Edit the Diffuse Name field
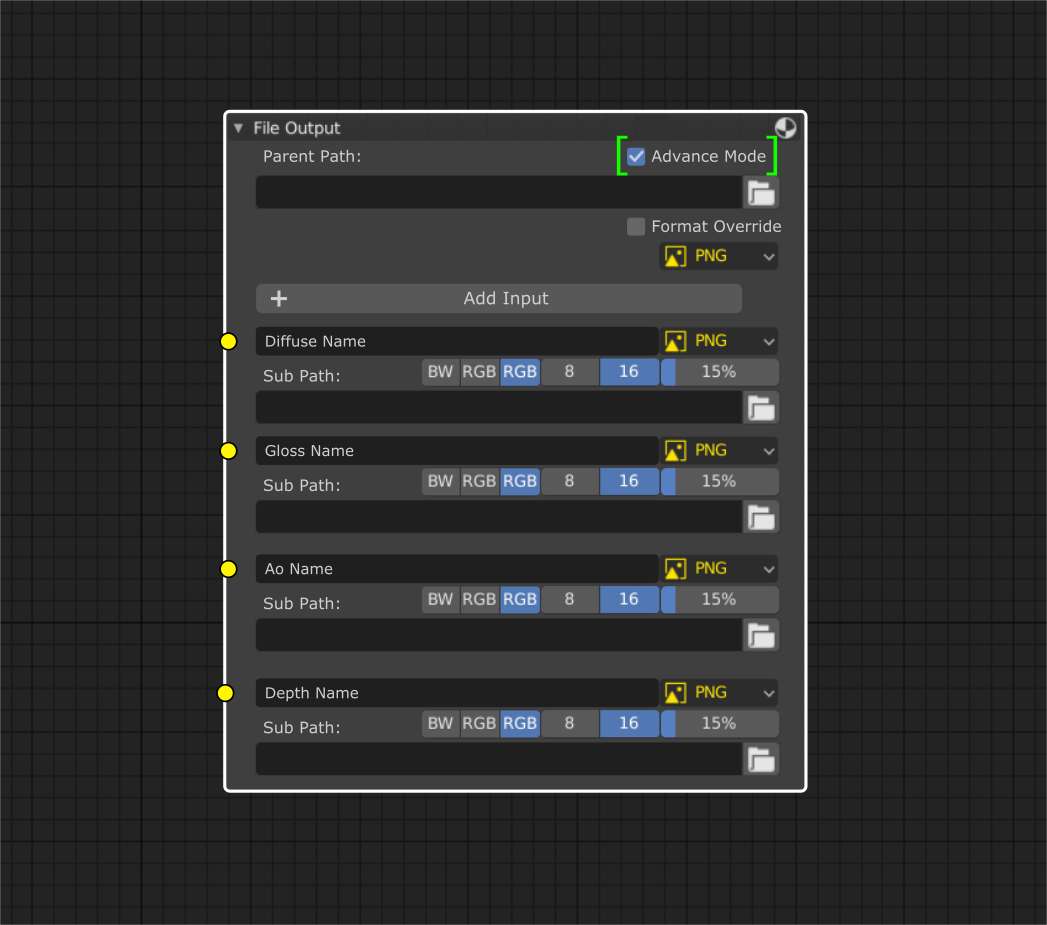Viewport: 1047px width, 925px height. [x=457, y=341]
